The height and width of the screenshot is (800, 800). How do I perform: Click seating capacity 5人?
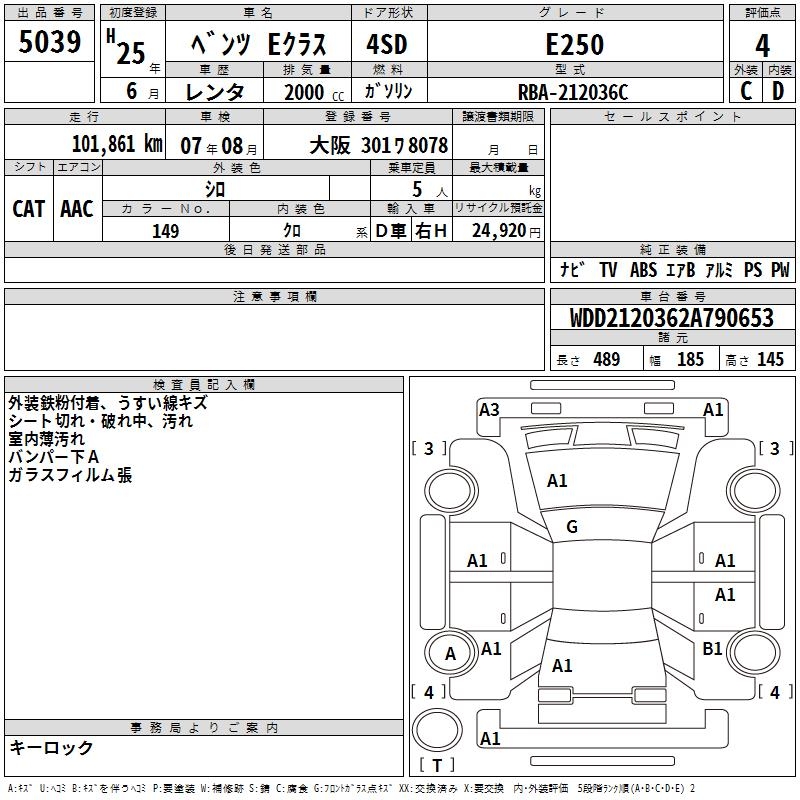(430, 190)
